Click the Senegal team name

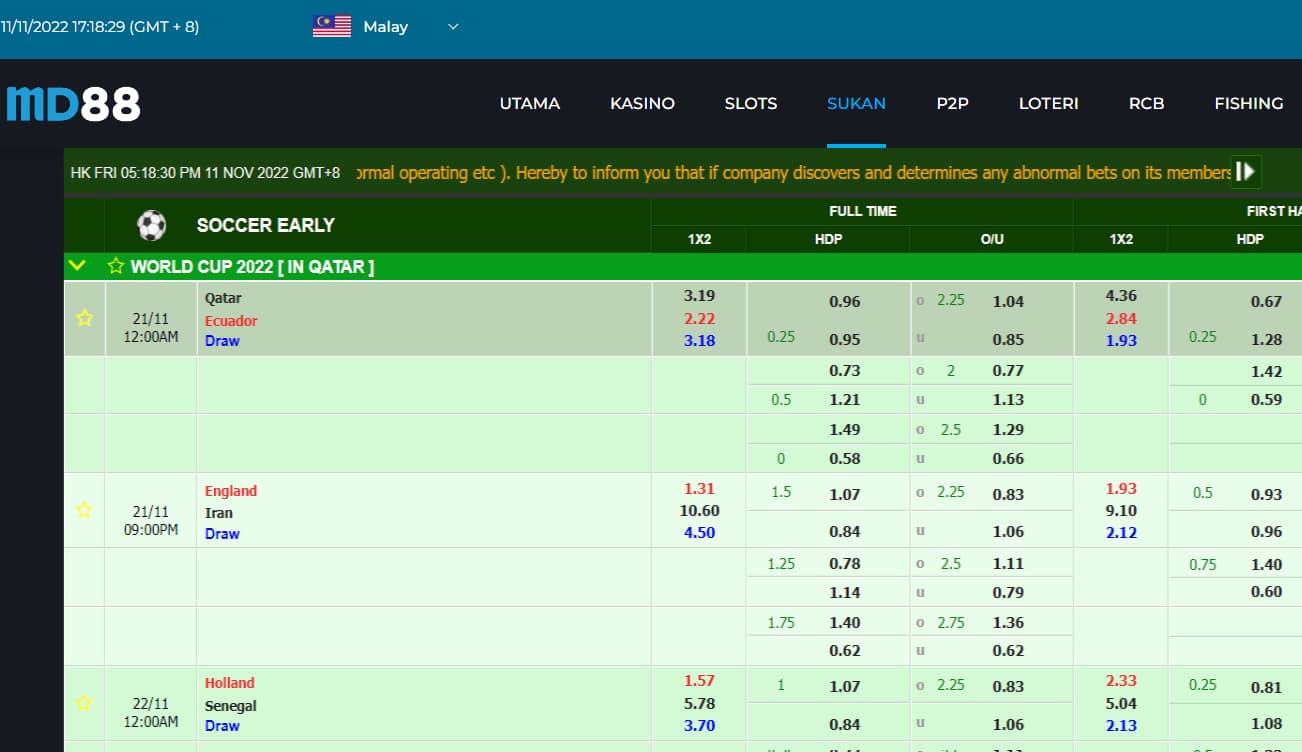coord(231,706)
